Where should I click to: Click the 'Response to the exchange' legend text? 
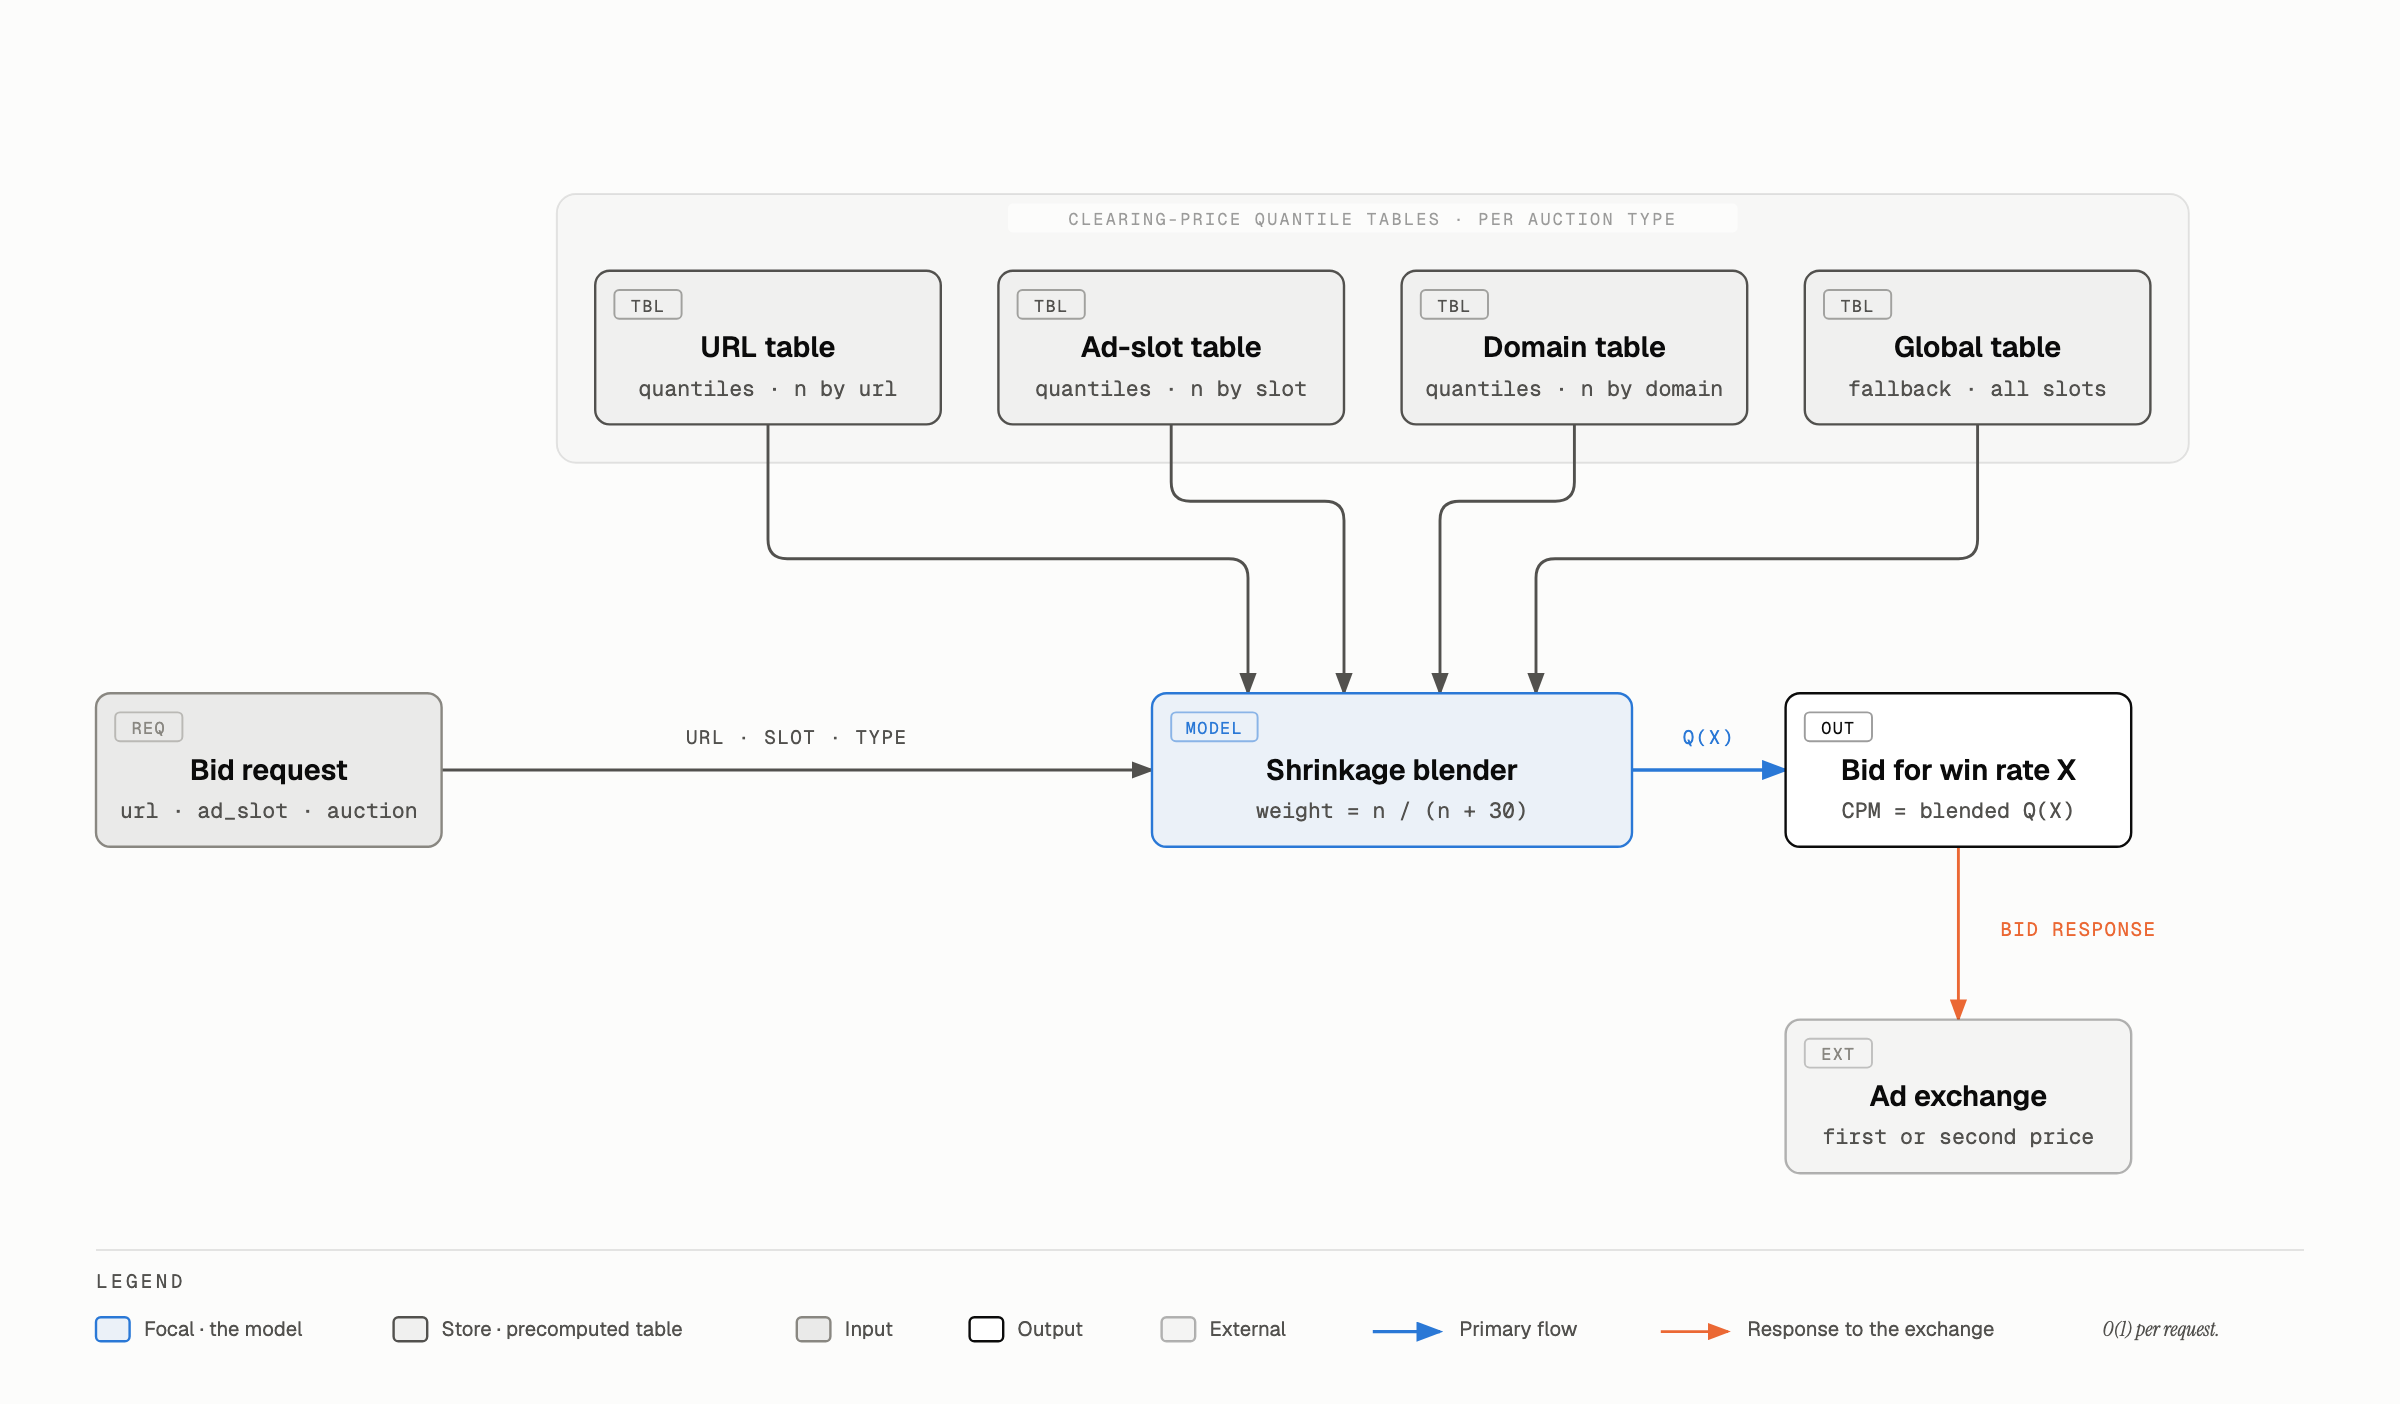pos(1870,1329)
